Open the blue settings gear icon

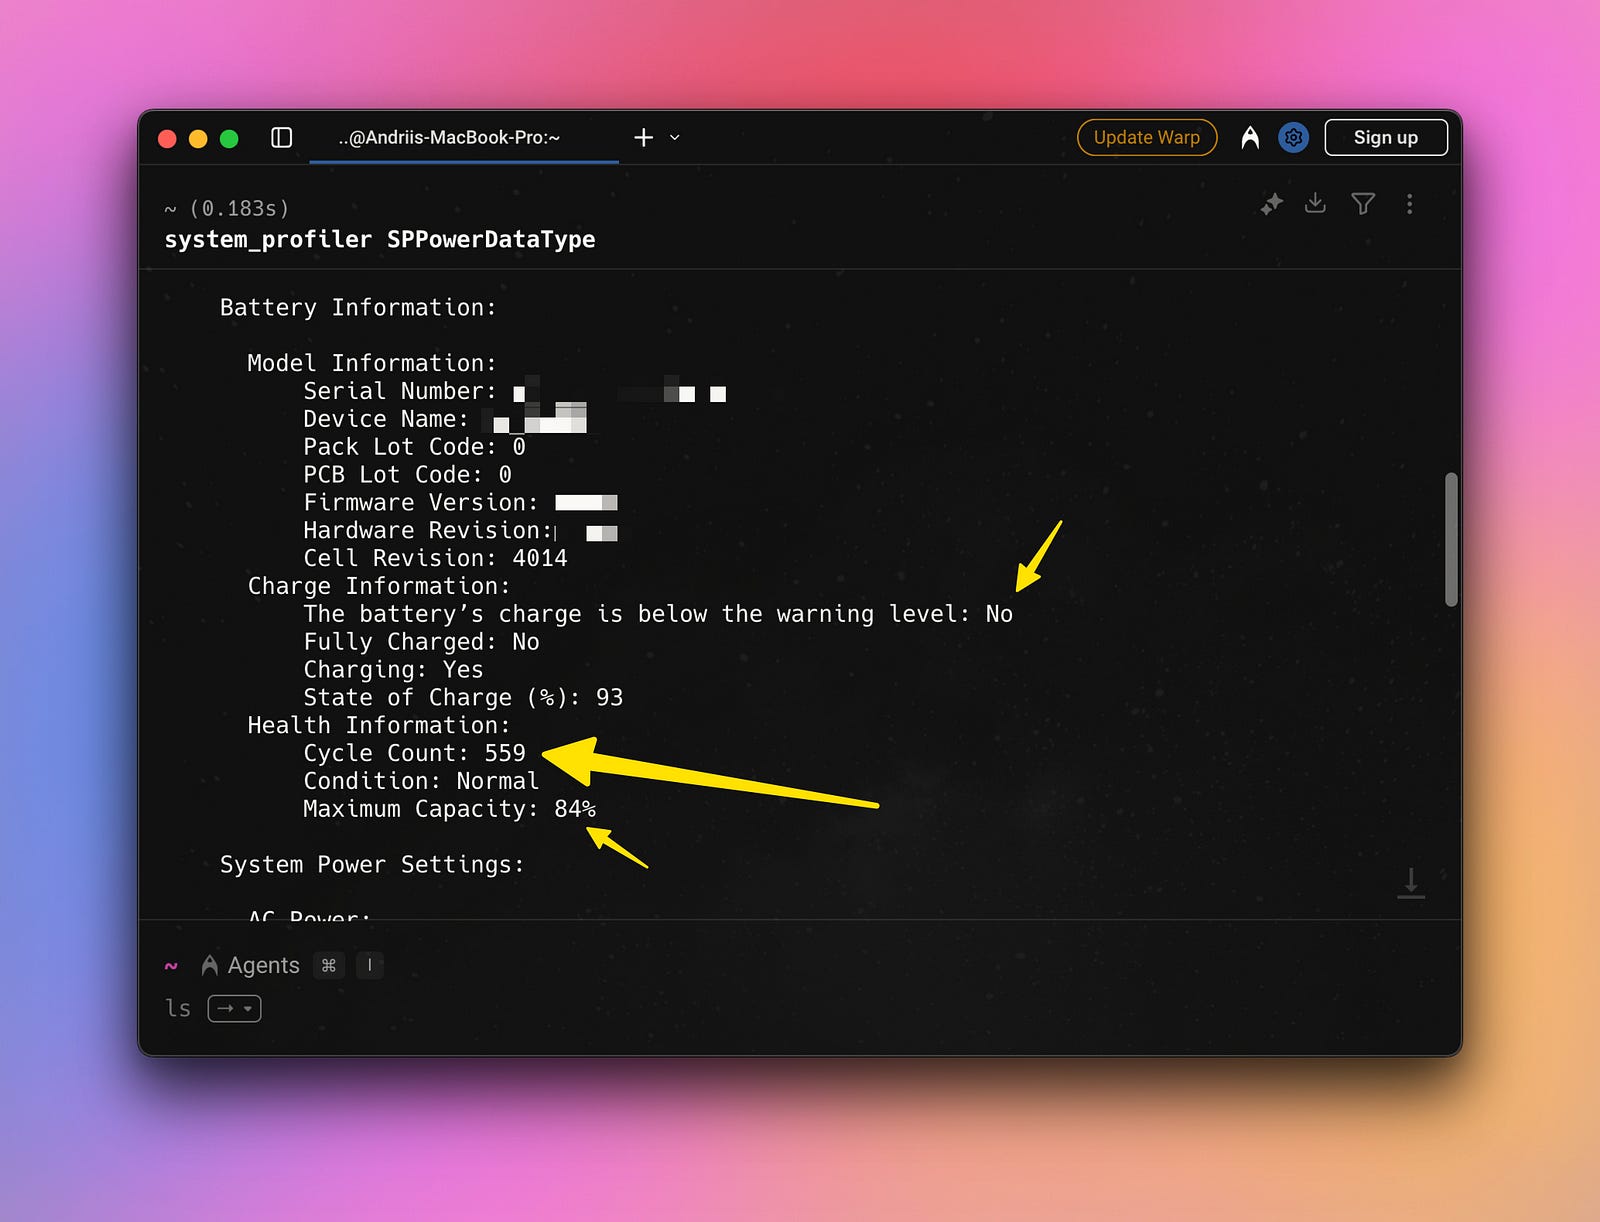(1294, 137)
